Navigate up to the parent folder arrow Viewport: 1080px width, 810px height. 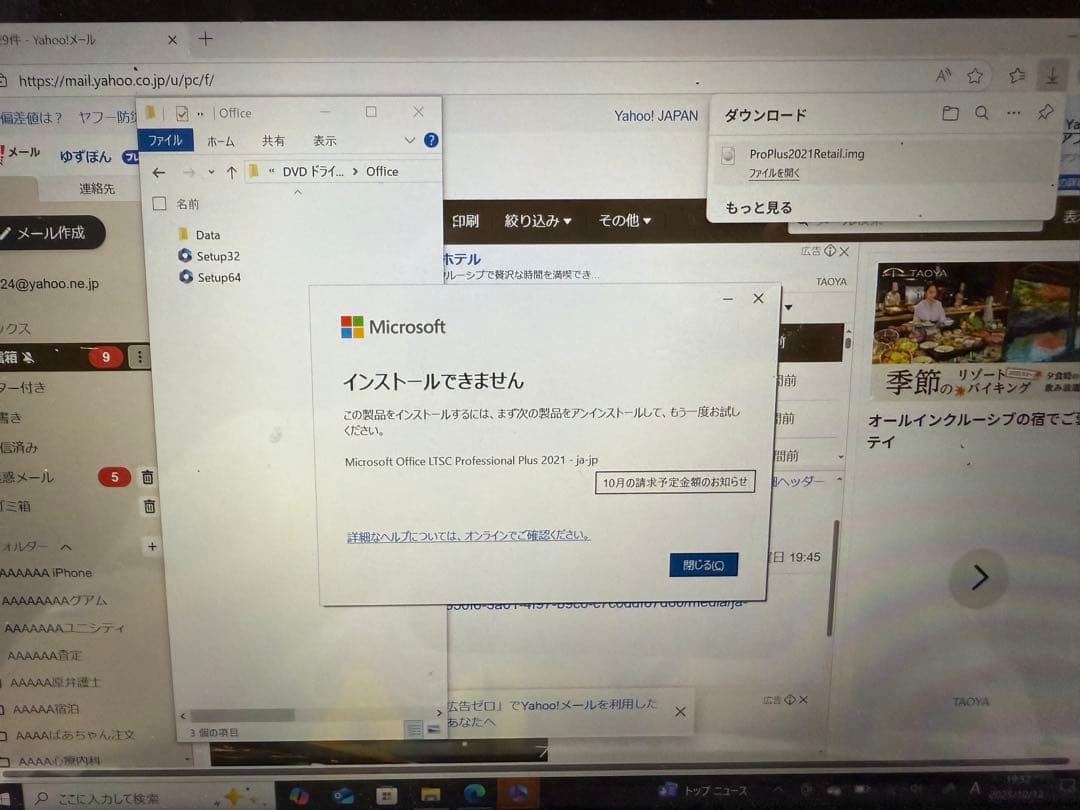(x=232, y=170)
